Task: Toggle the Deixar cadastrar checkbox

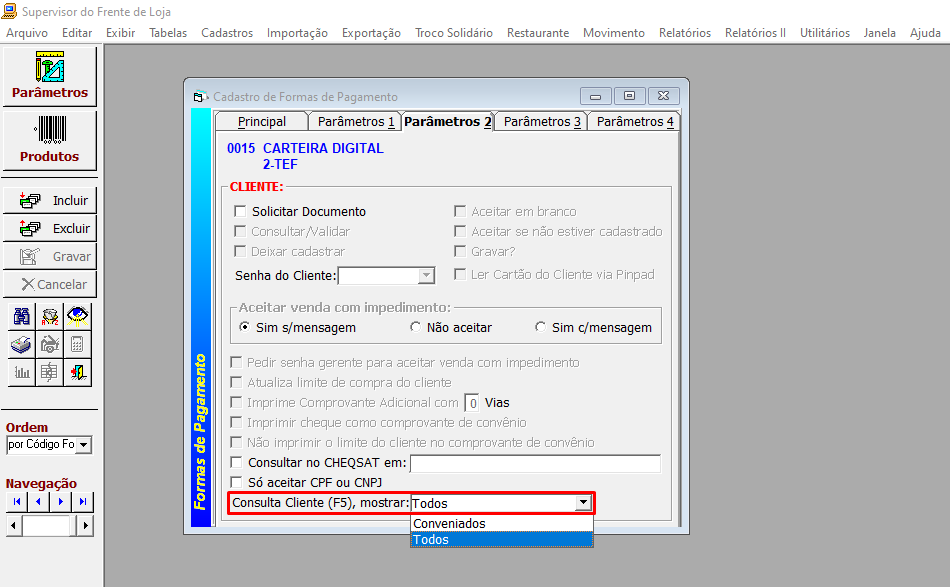Action: tap(241, 251)
